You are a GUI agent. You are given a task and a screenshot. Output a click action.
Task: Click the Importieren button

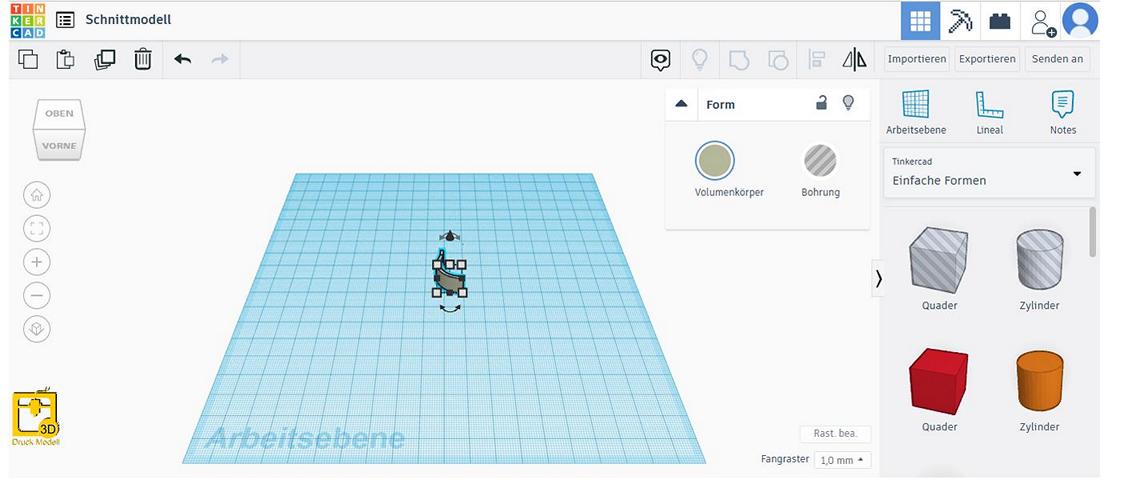[916, 59]
